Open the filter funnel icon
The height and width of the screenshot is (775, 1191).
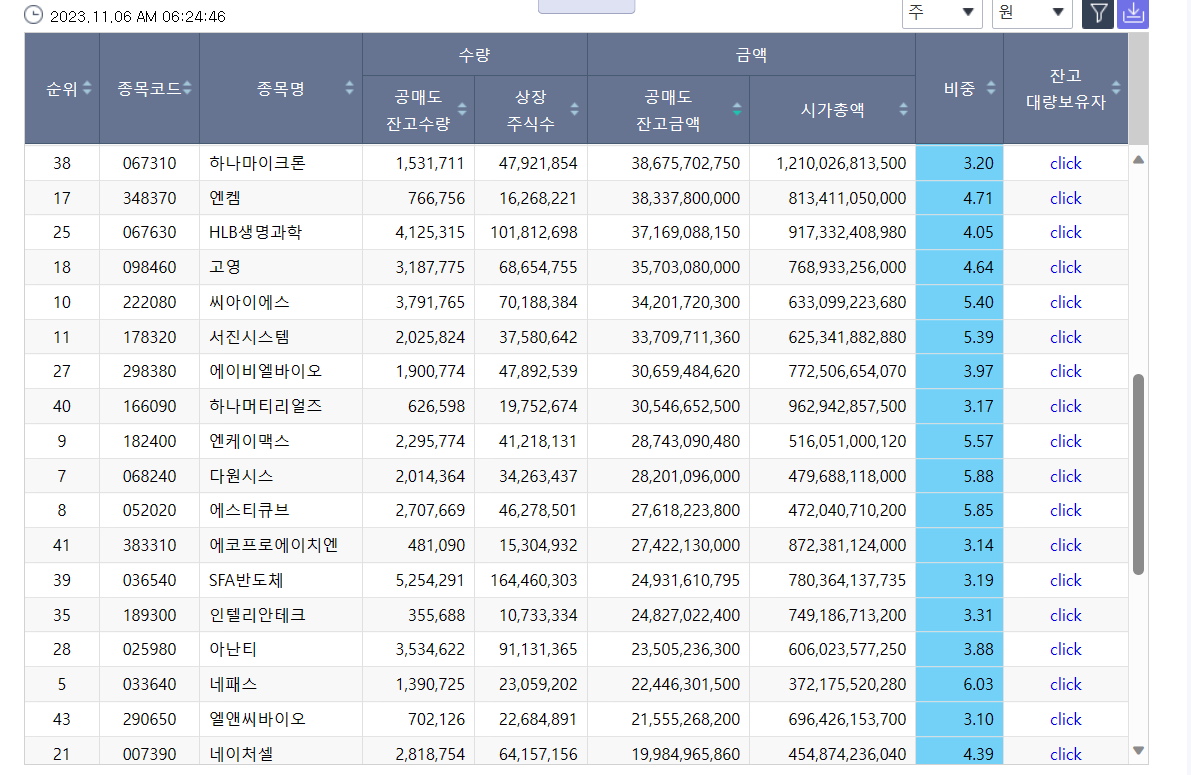(1098, 13)
